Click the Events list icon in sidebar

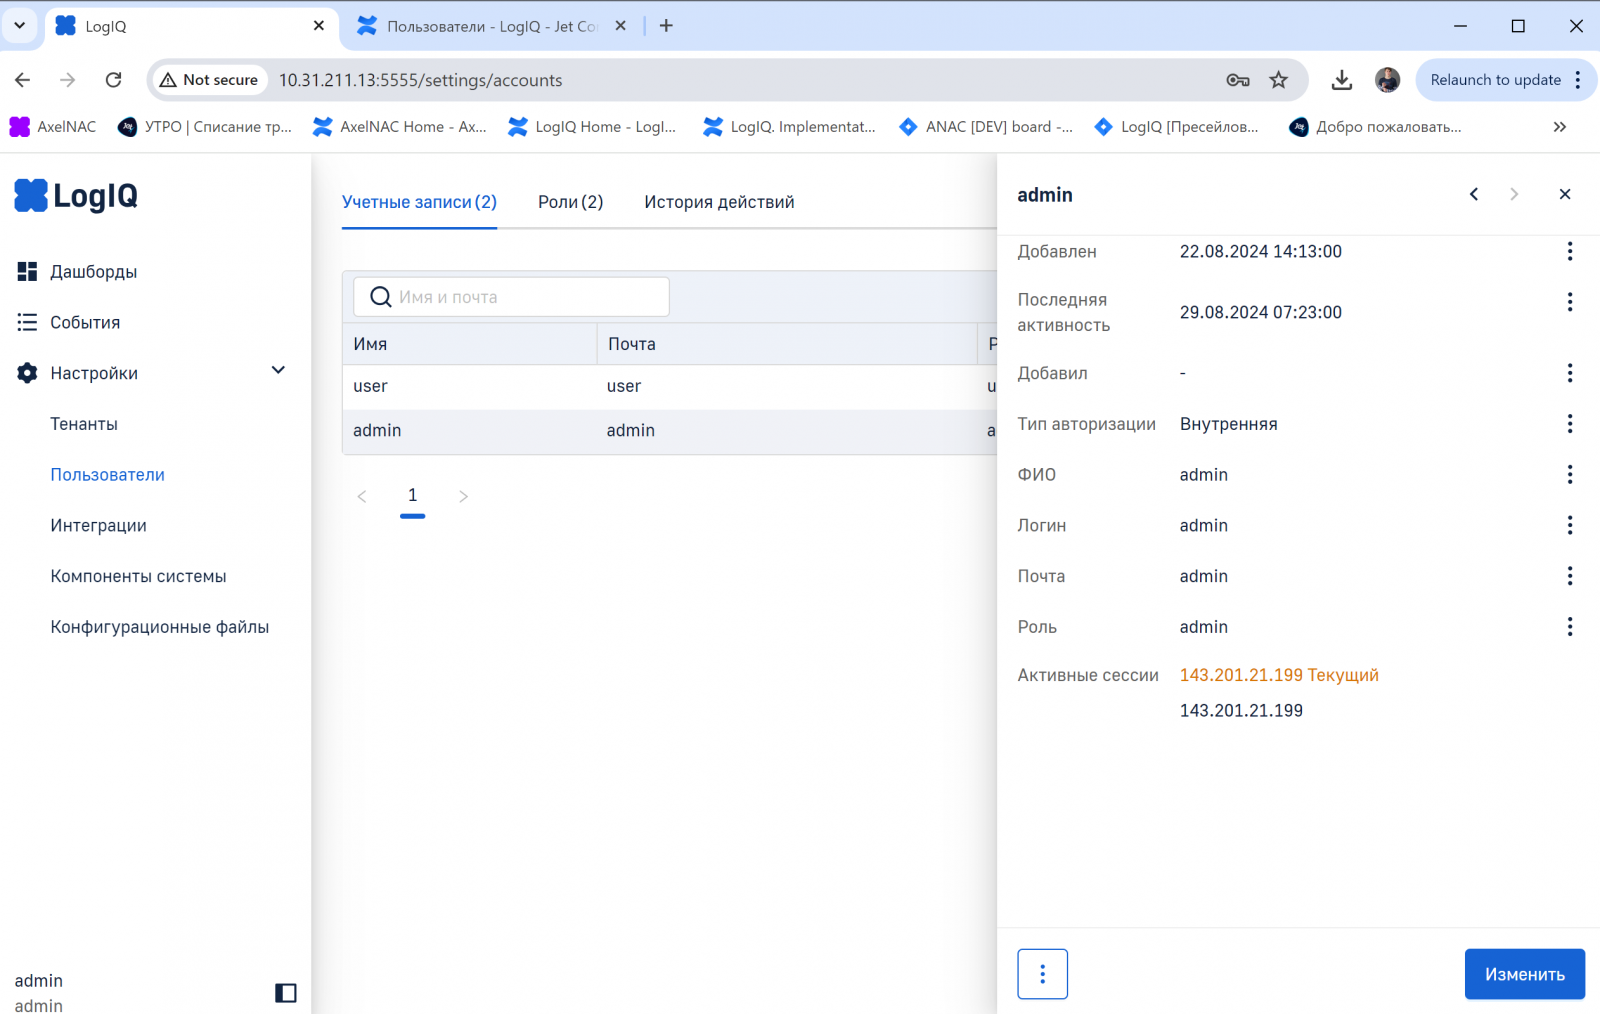[27, 322]
